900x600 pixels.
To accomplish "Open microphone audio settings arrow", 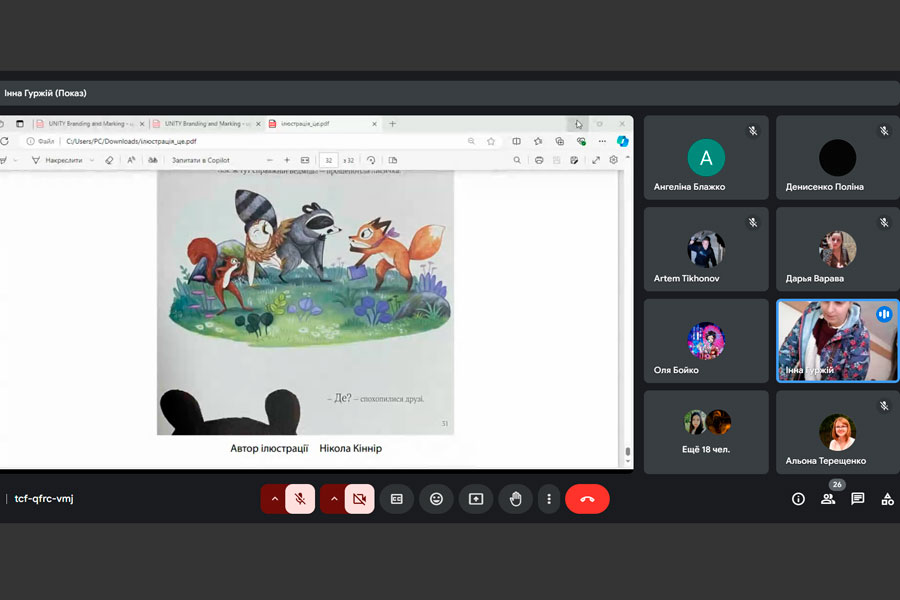I will pyautogui.click(x=274, y=499).
